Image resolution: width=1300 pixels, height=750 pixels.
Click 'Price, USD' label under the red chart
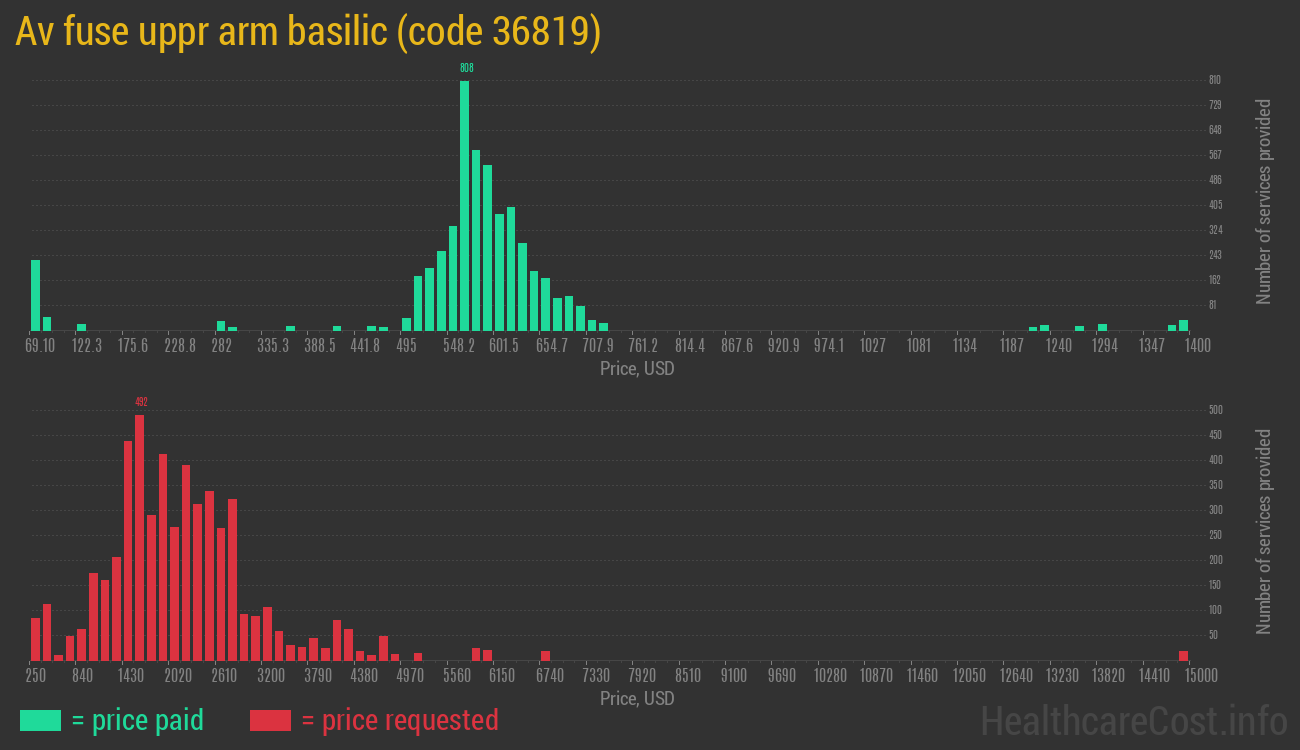pos(637,698)
